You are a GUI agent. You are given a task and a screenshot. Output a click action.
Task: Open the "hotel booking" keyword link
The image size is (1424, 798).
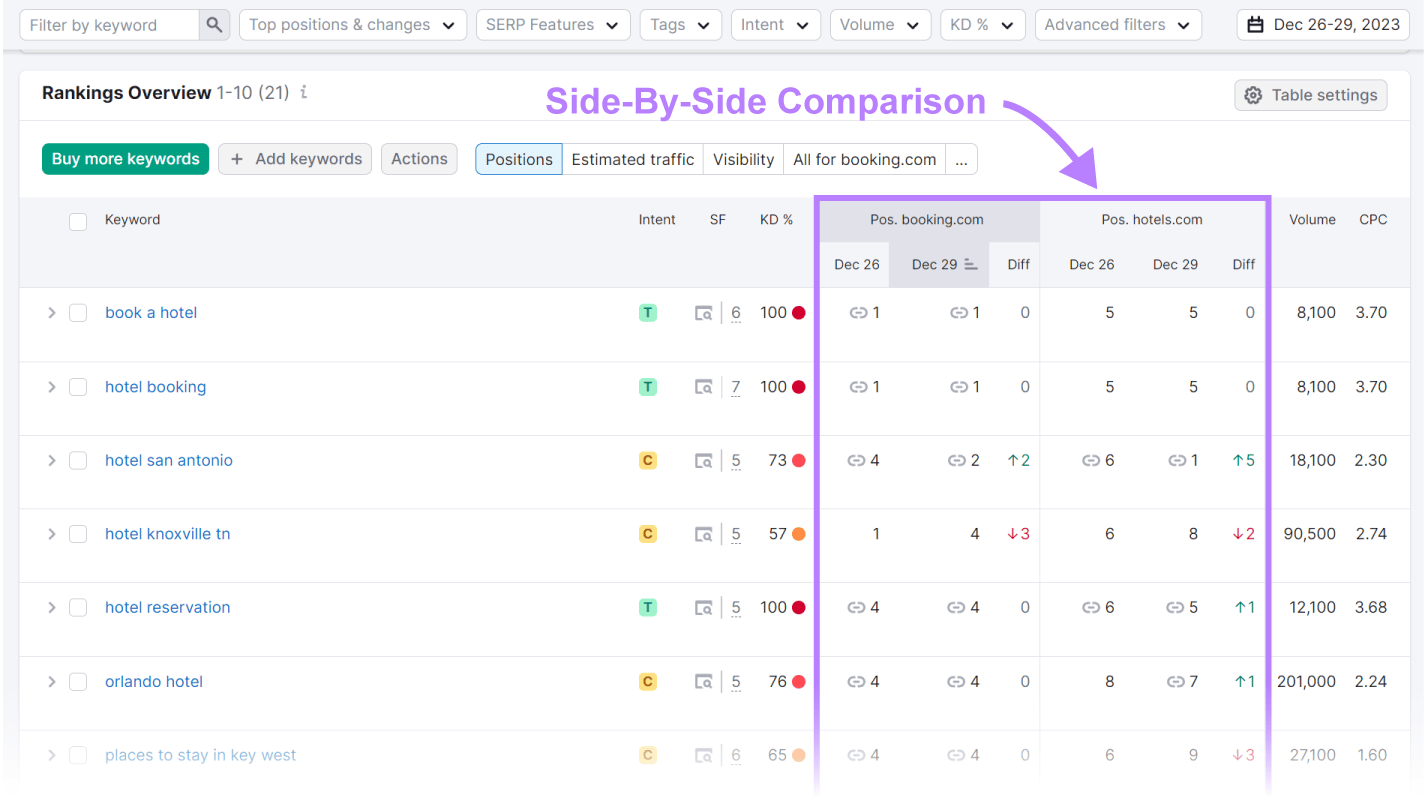156,386
